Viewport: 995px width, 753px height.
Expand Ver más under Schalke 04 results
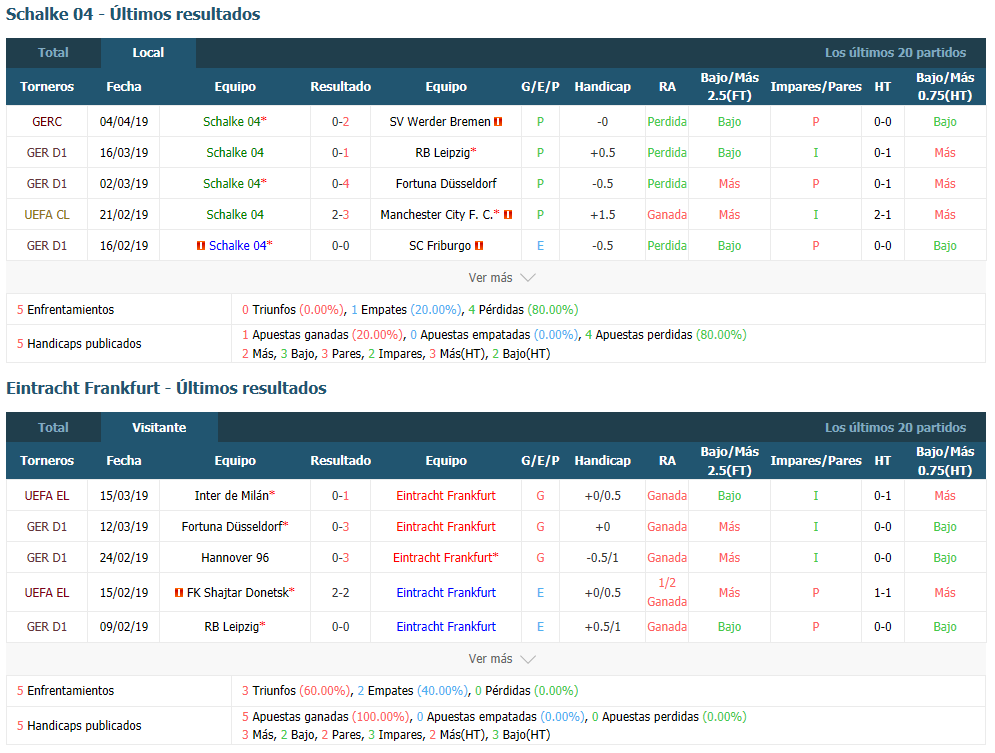pos(502,278)
